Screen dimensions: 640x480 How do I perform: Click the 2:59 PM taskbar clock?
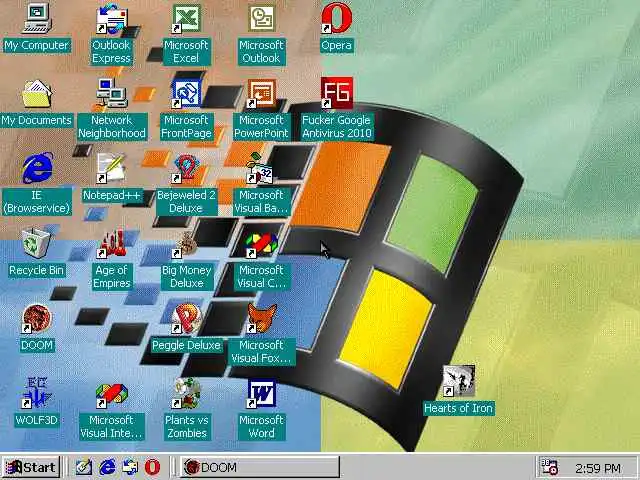[x=598, y=468]
